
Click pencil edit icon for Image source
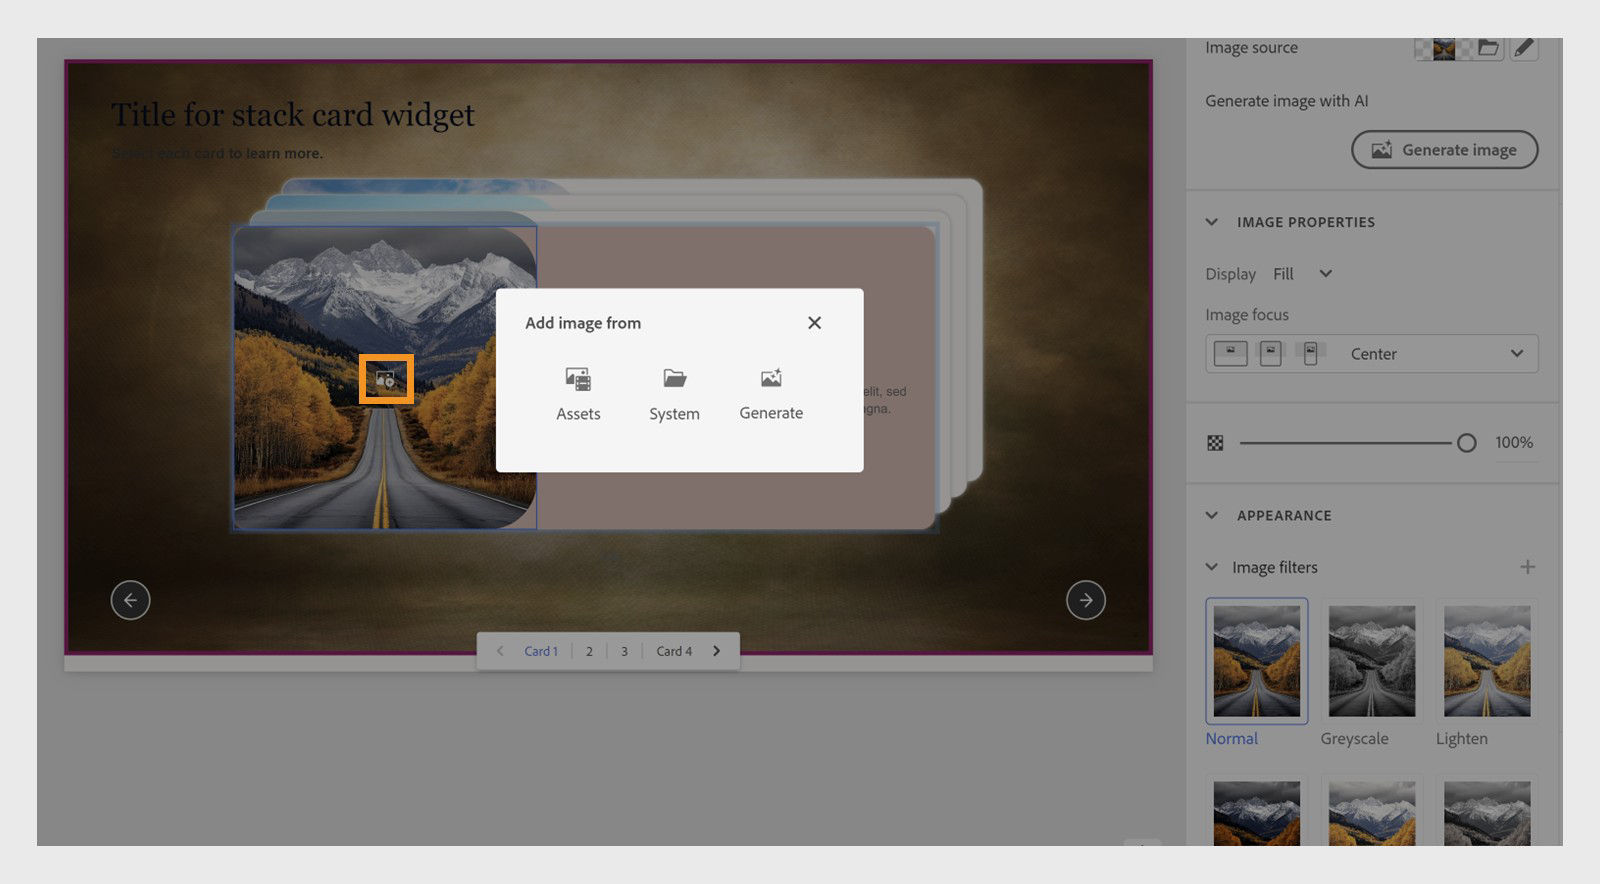coord(1524,47)
